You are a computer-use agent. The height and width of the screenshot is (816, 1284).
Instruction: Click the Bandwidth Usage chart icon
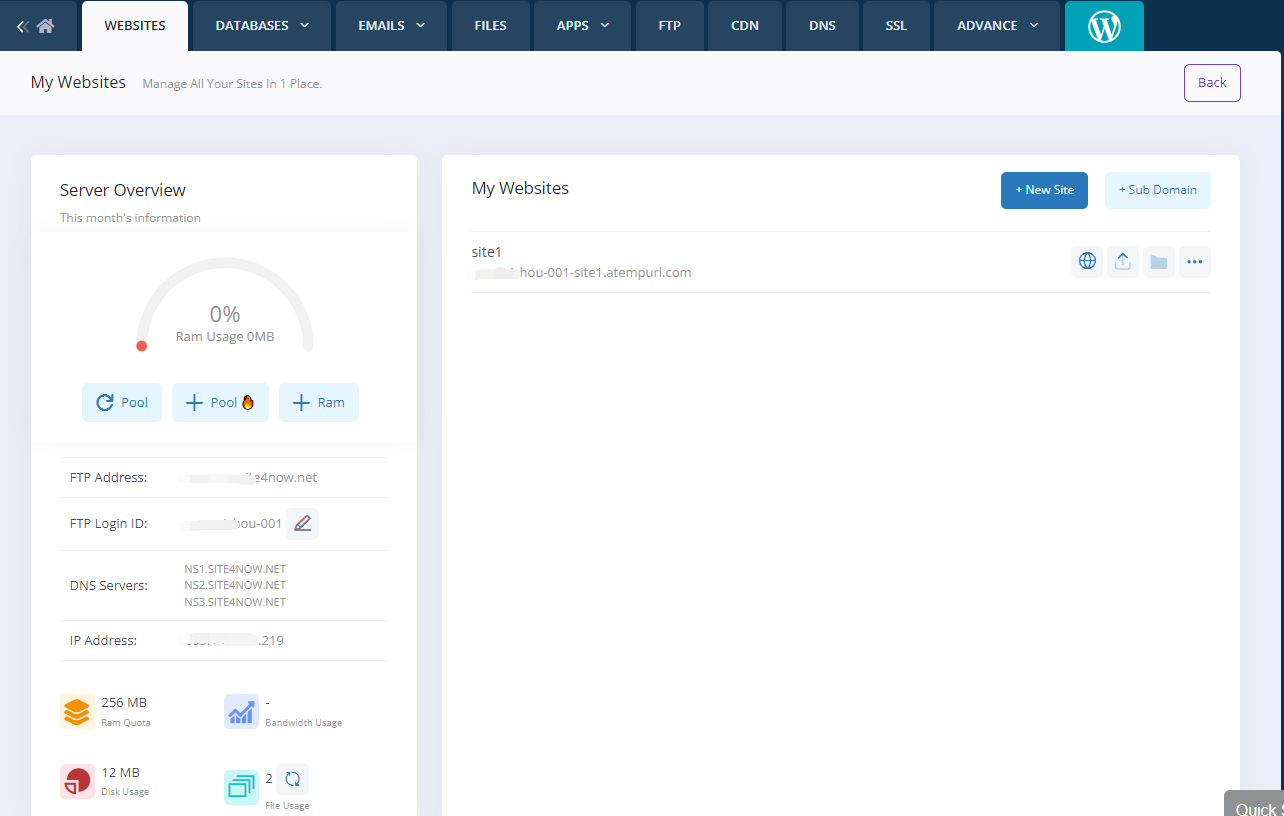coord(241,711)
